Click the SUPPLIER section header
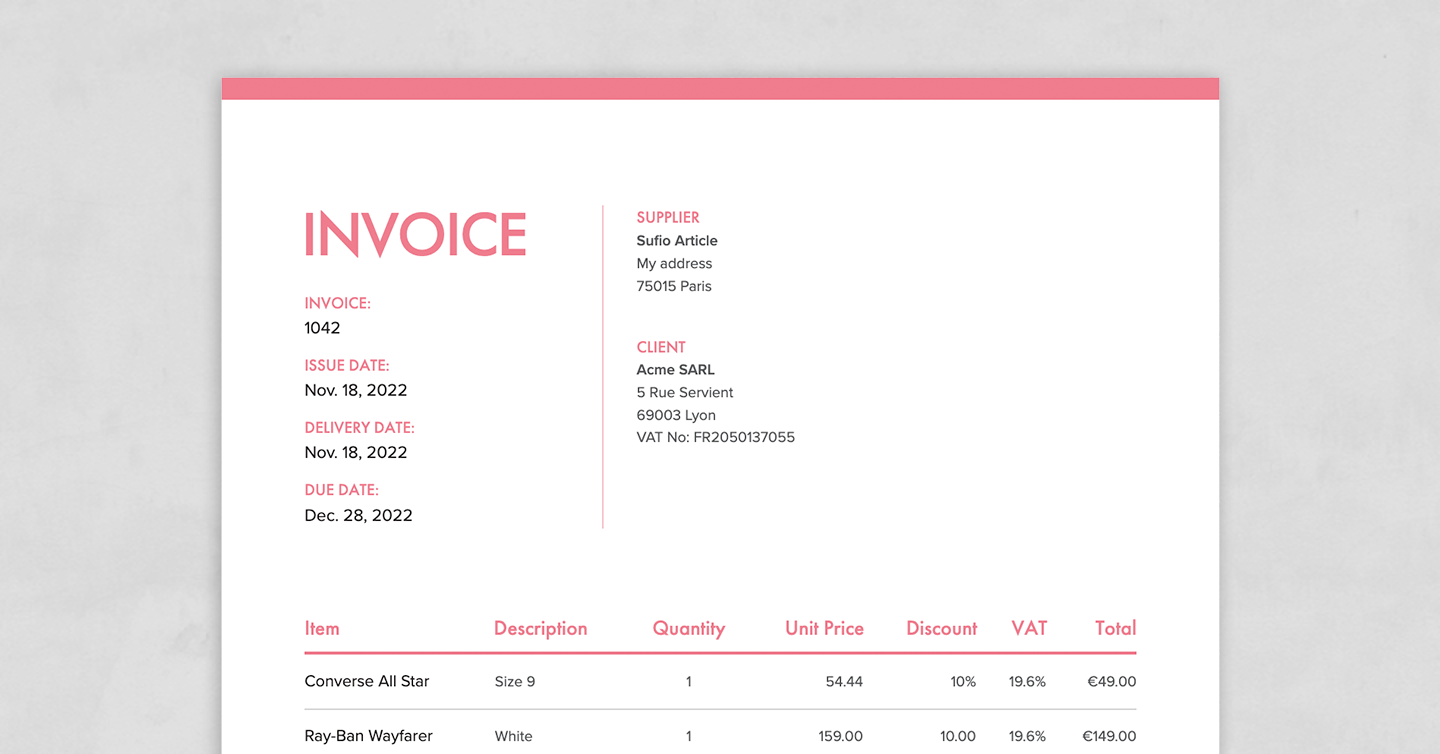Screen dimensions: 1440x754 (x=668, y=217)
